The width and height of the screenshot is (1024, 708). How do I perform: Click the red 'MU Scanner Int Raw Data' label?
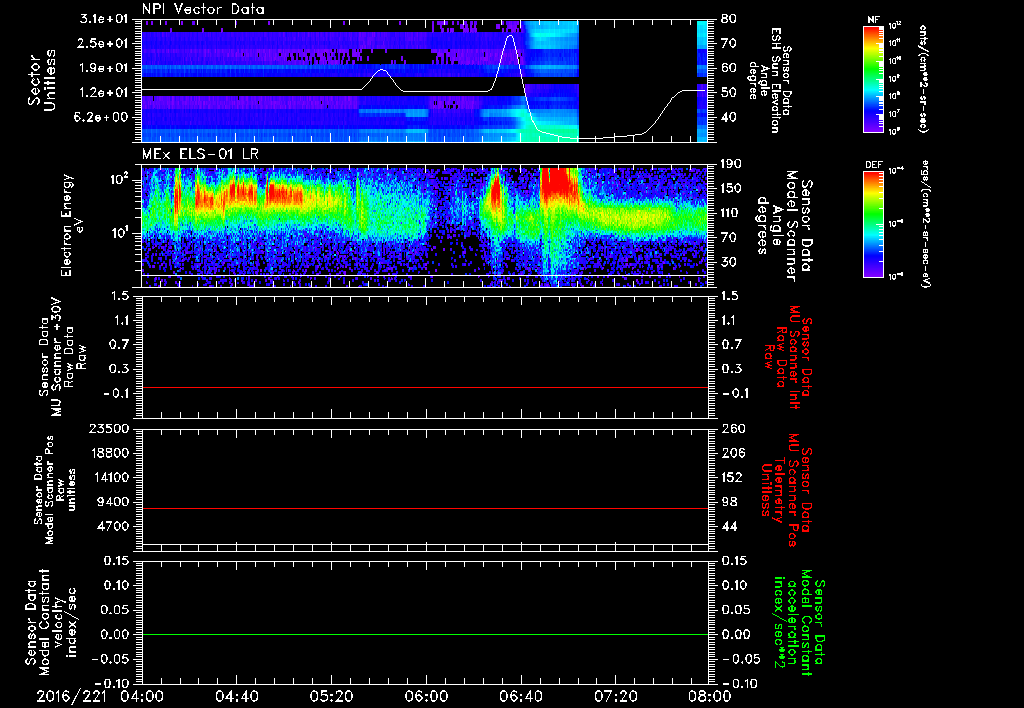tap(788, 357)
